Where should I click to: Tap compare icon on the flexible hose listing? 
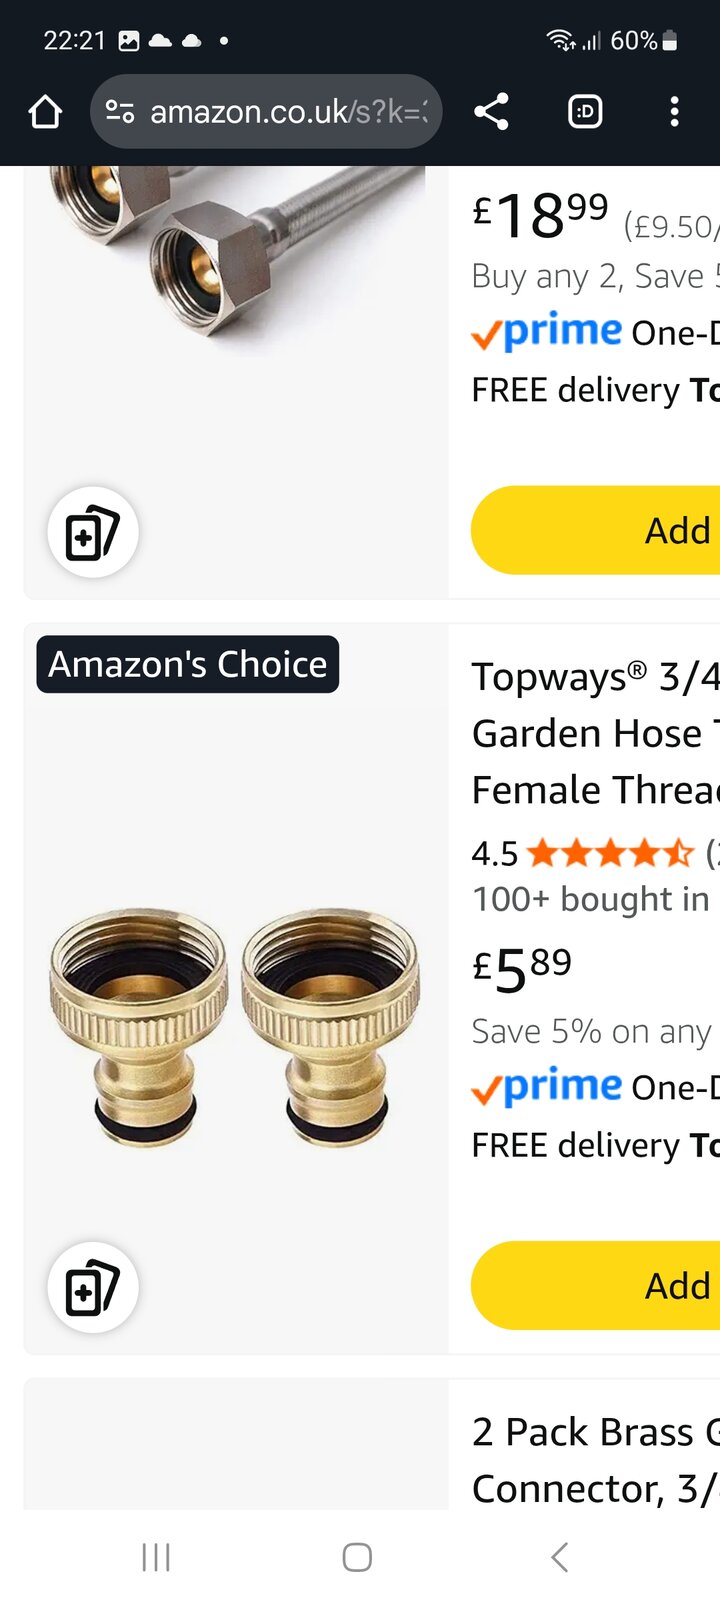click(x=93, y=532)
